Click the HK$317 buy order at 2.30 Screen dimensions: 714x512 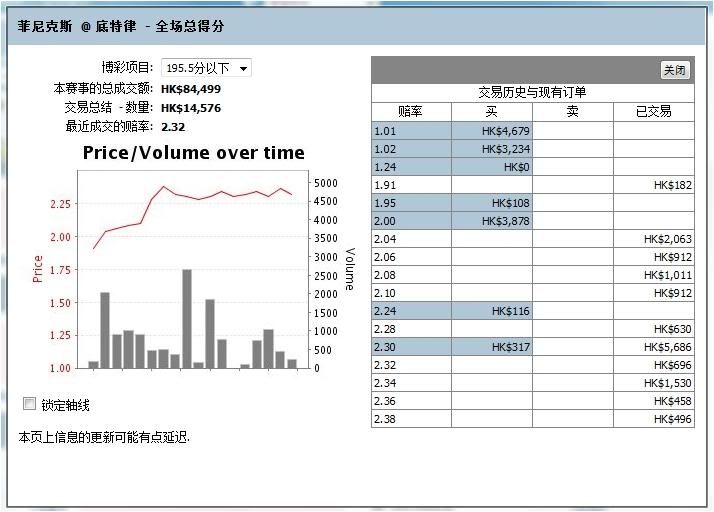491,347
